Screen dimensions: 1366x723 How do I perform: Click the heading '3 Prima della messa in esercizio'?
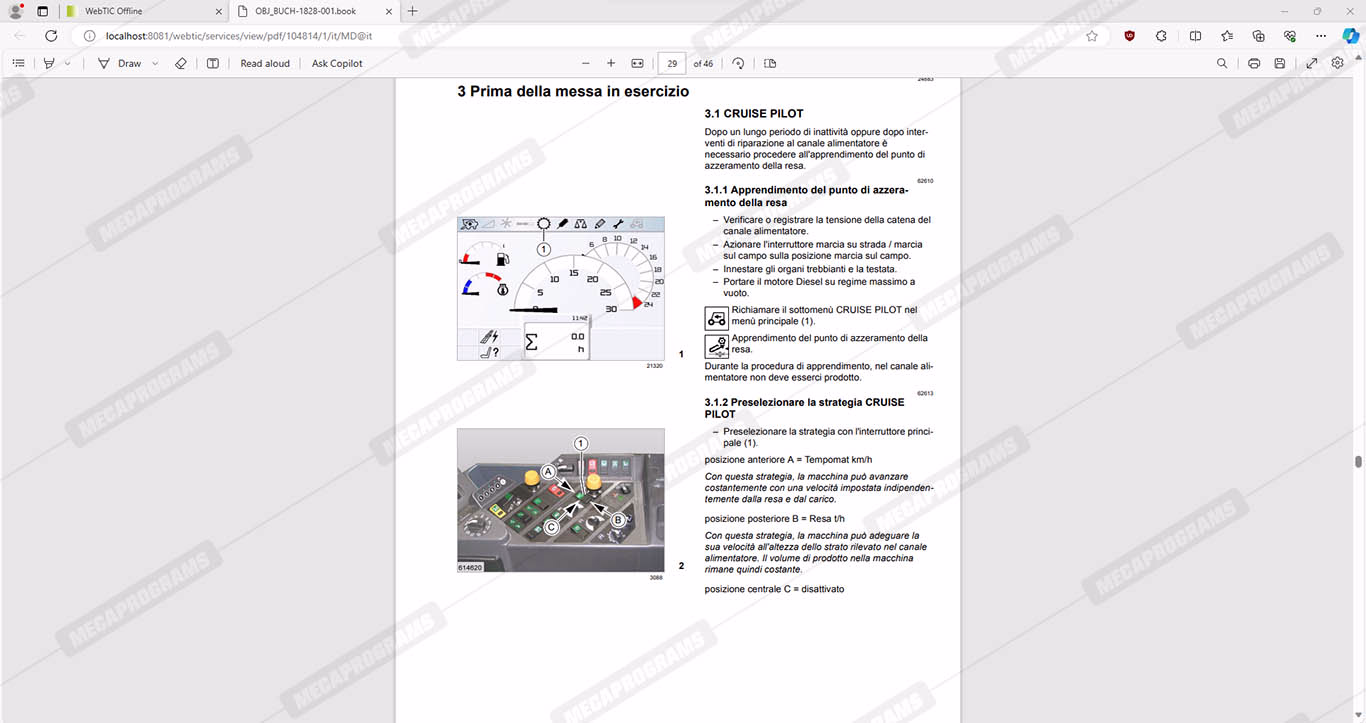point(573,92)
